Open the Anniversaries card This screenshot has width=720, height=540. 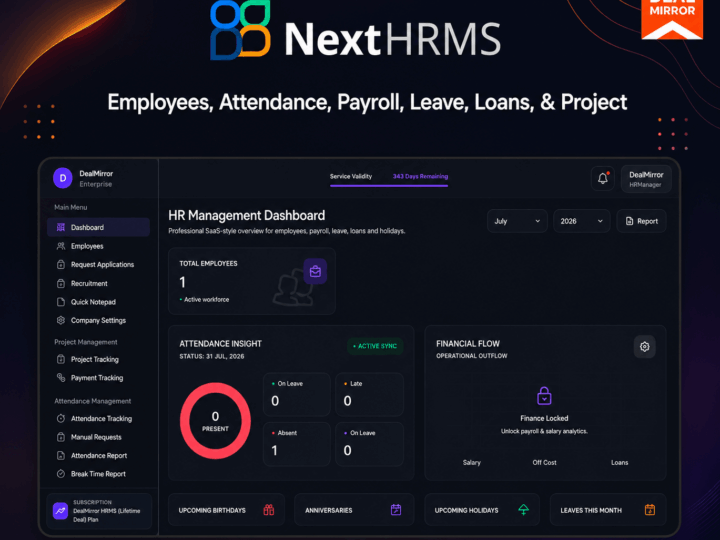pyautogui.click(x=354, y=510)
